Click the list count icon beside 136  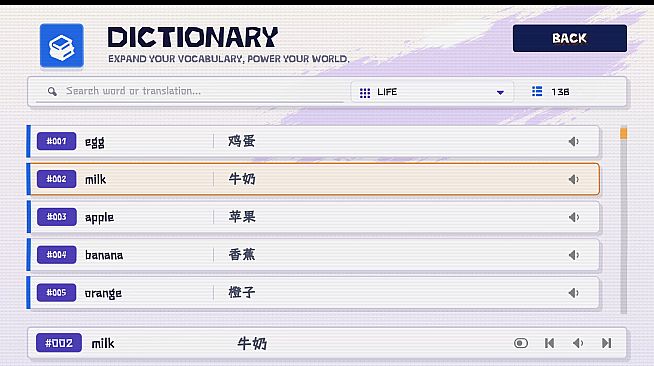point(537,91)
